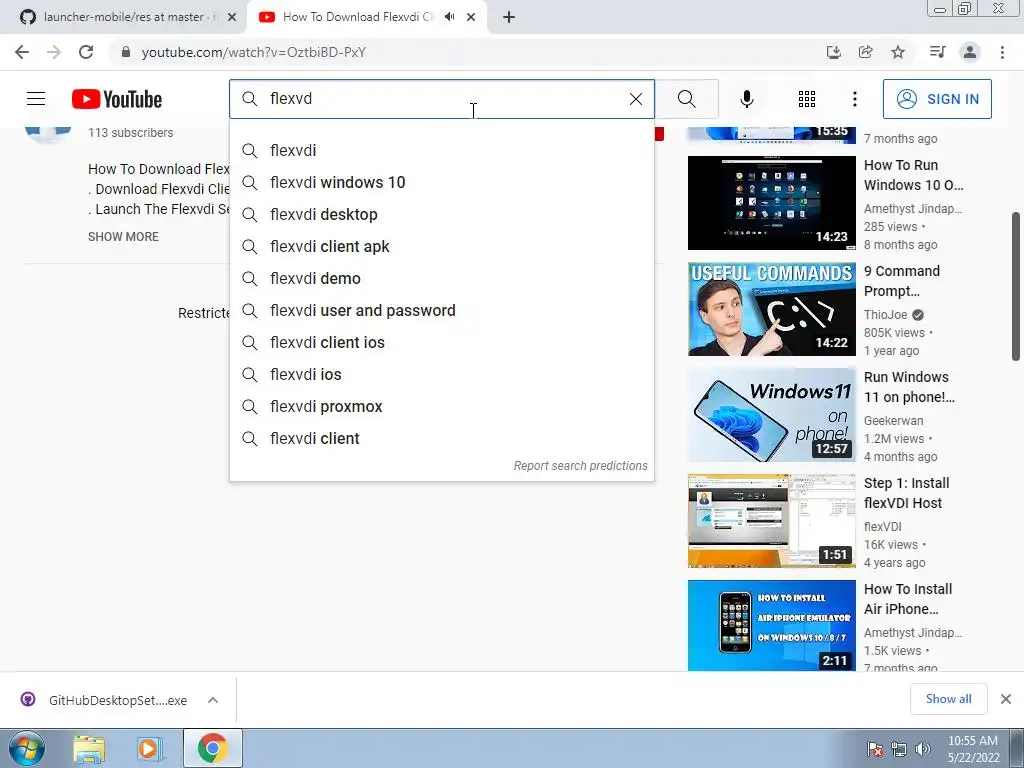
Task: Open the Air iPhone Emulator video thumbnail
Action: click(771, 626)
